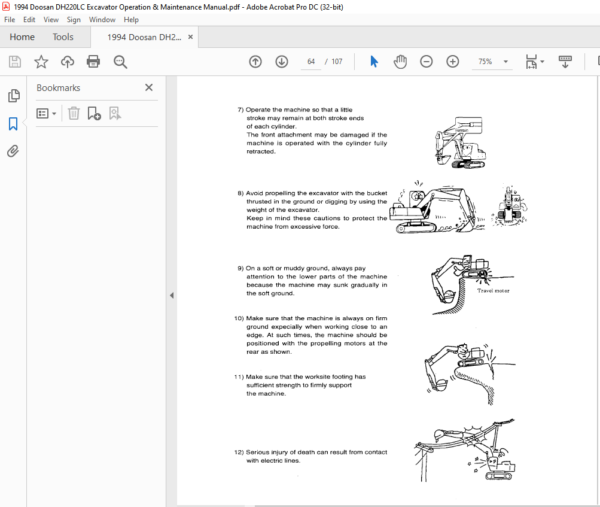
Task: Add a new bookmark icon
Action: point(94,113)
